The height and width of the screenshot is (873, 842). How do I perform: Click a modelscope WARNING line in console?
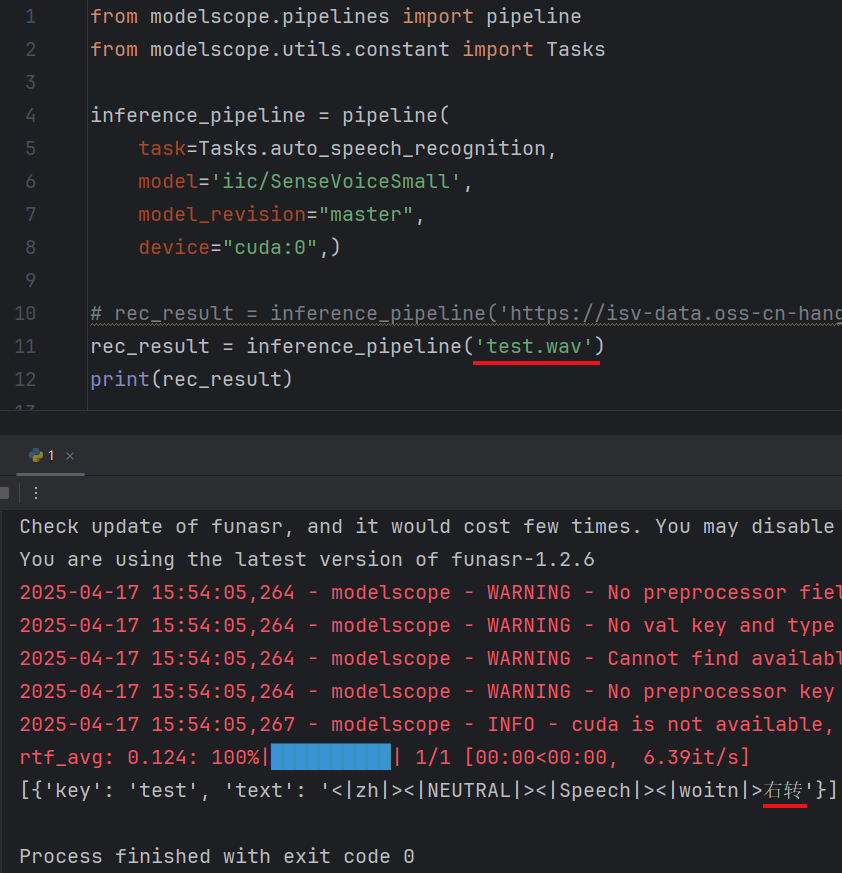pyautogui.click(x=400, y=592)
